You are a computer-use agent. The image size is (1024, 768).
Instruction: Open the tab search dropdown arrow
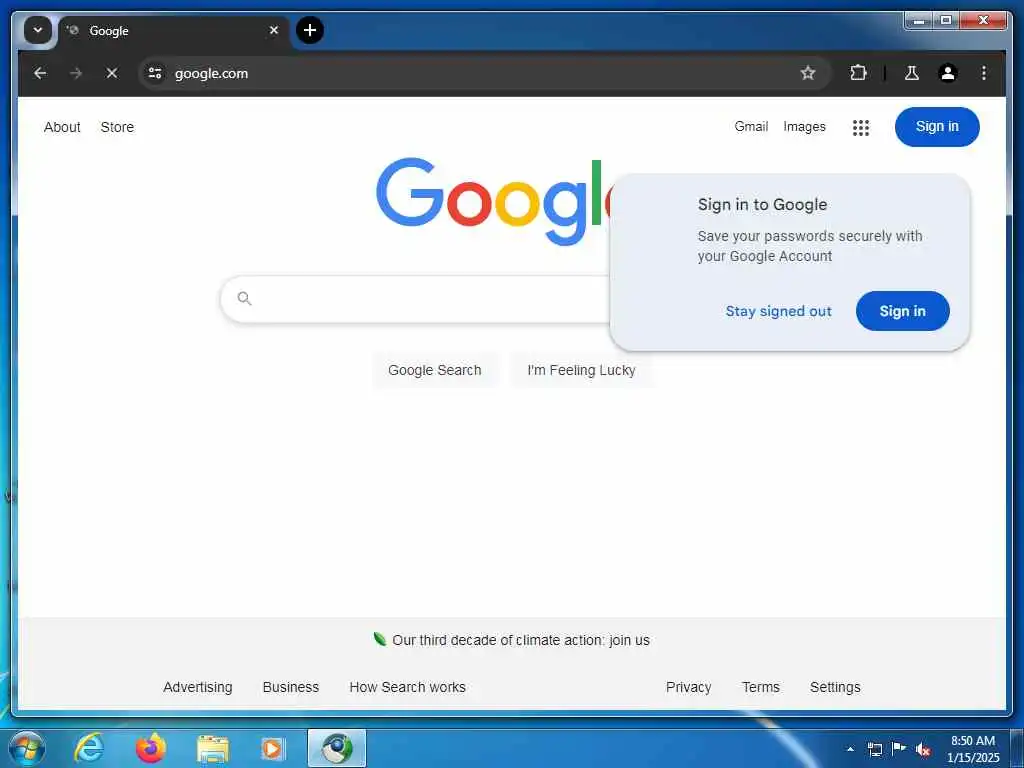click(x=38, y=30)
